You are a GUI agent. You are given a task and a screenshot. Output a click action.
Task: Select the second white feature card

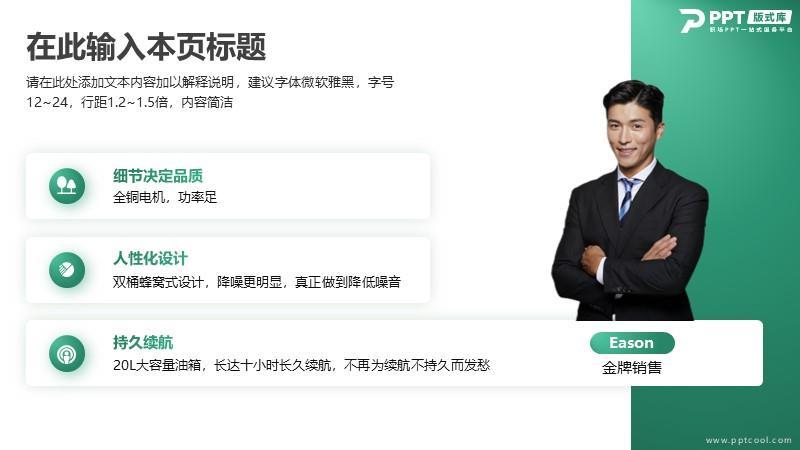(228, 270)
